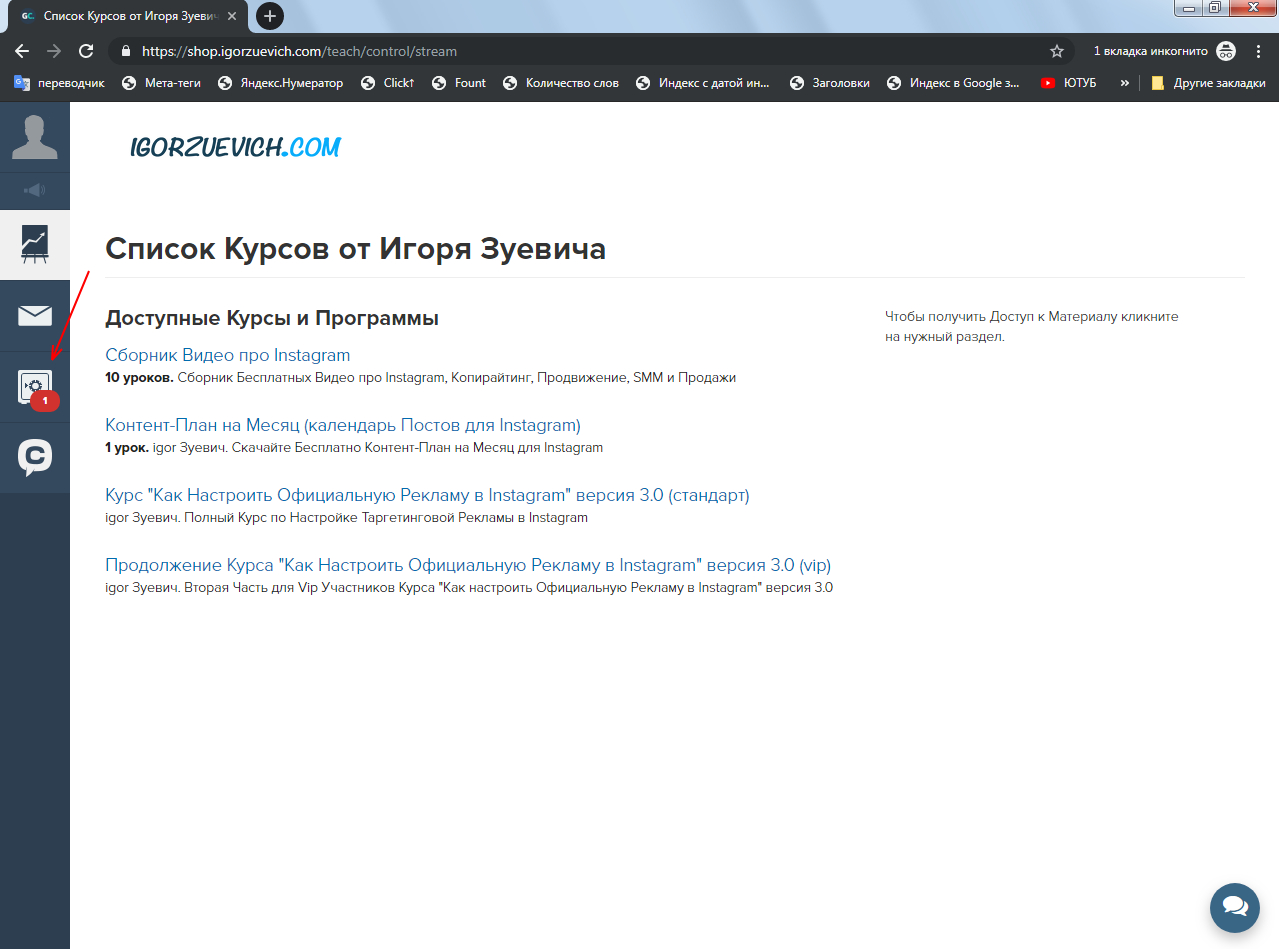Open Продолжение Курса версия 3.0 (vip) link
This screenshot has height=949, width=1279.
click(x=468, y=564)
